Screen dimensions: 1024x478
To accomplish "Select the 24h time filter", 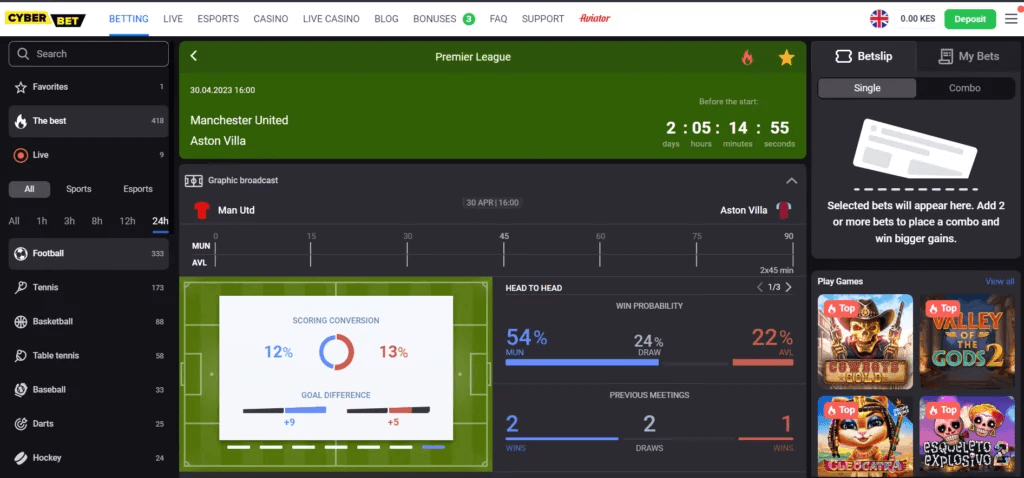I will point(160,221).
